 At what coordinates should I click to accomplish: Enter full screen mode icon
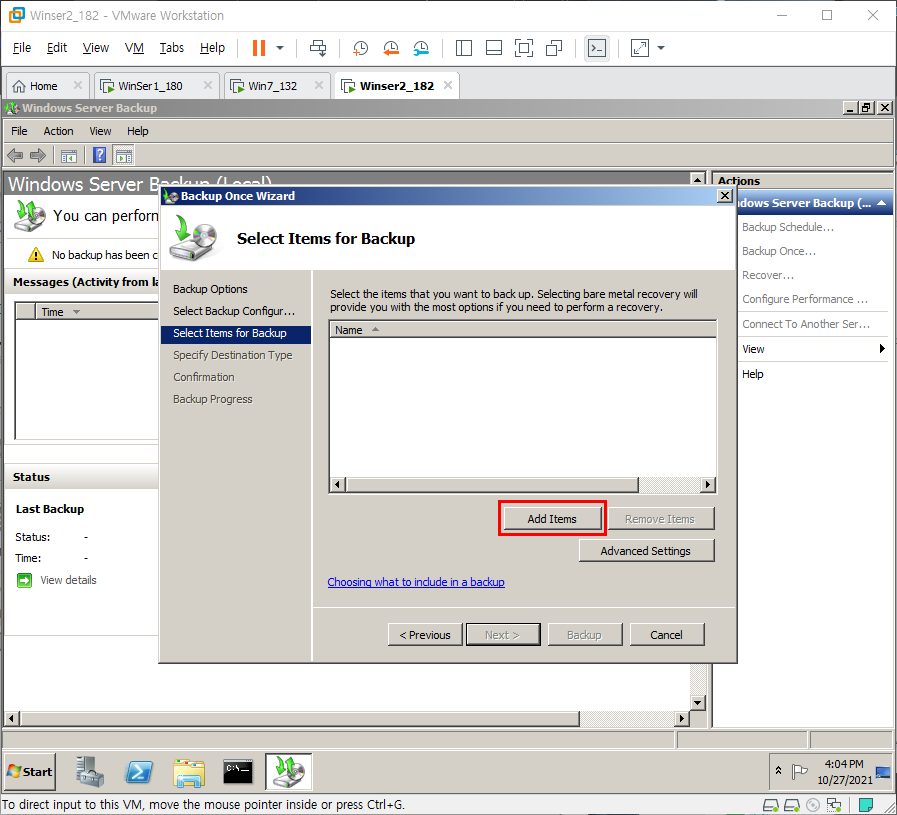pyautogui.click(x=523, y=48)
